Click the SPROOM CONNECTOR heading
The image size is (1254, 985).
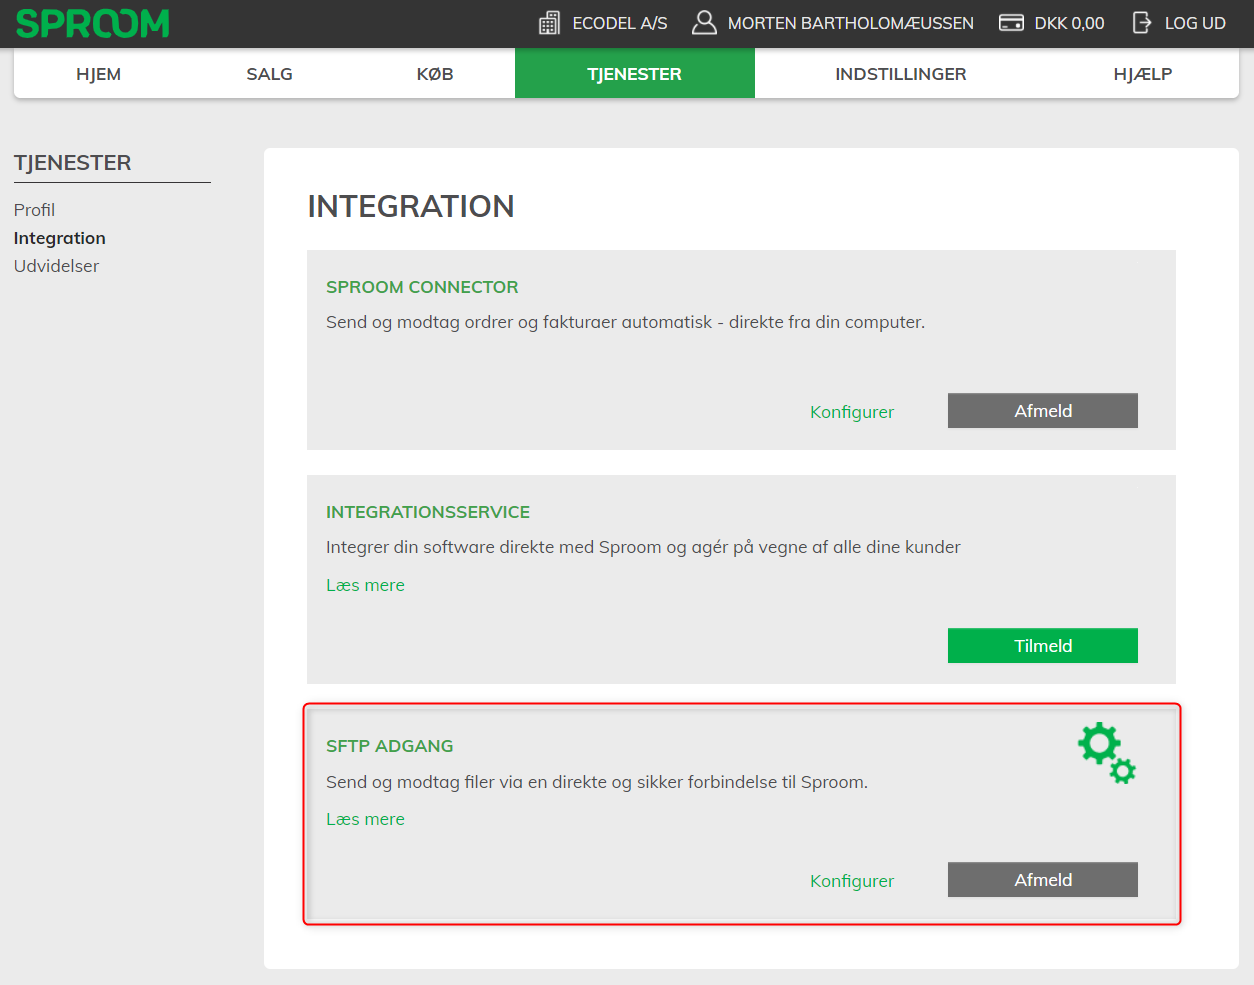pos(422,287)
